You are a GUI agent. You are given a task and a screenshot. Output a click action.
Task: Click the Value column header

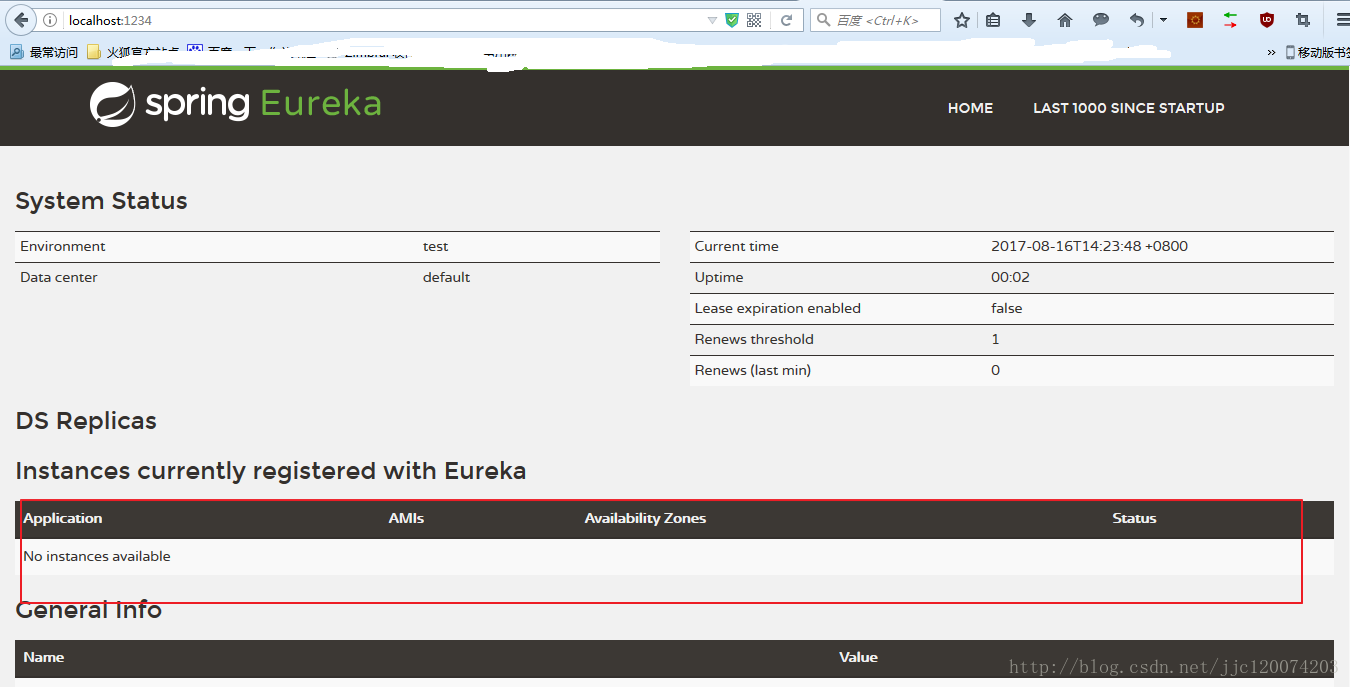click(x=858, y=657)
